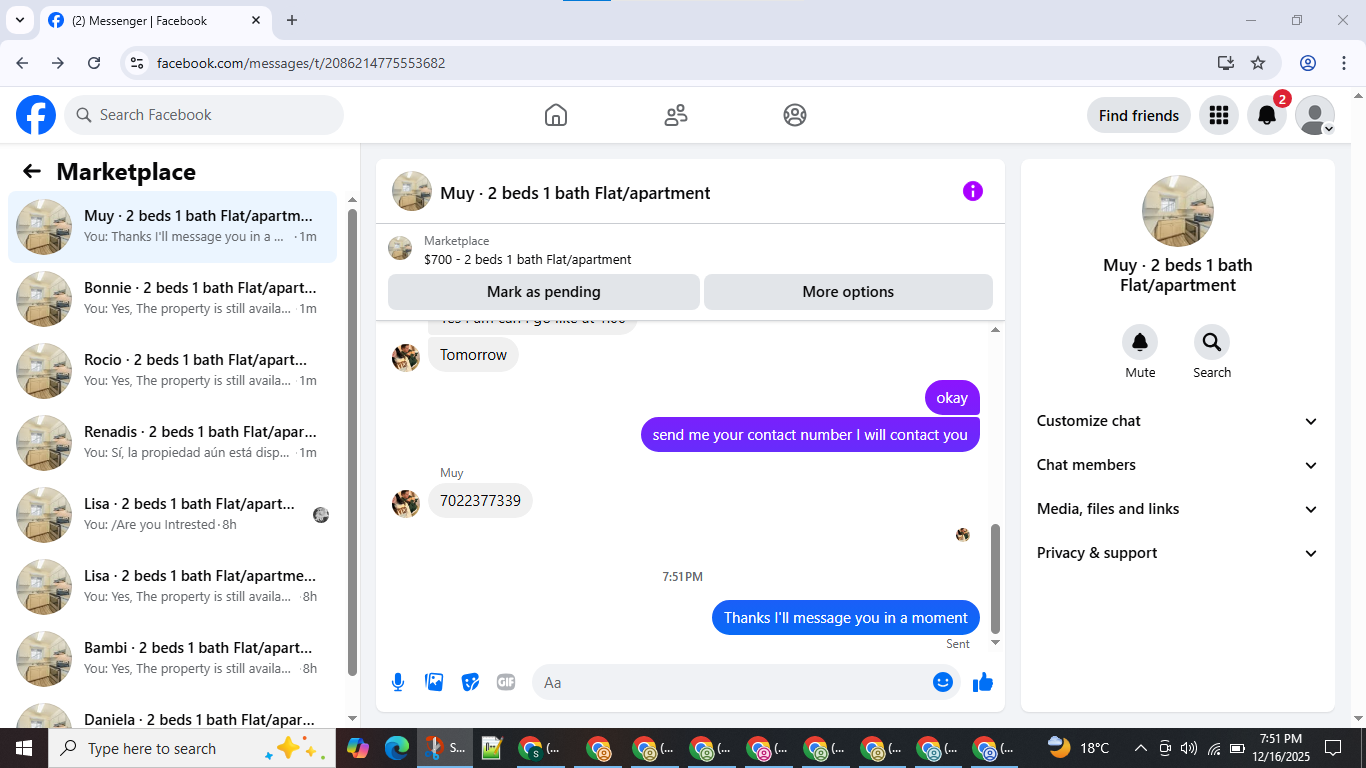Open the listing photo in right panel
This screenshot has height=768, width=1366.
[x=1178, y=211]
